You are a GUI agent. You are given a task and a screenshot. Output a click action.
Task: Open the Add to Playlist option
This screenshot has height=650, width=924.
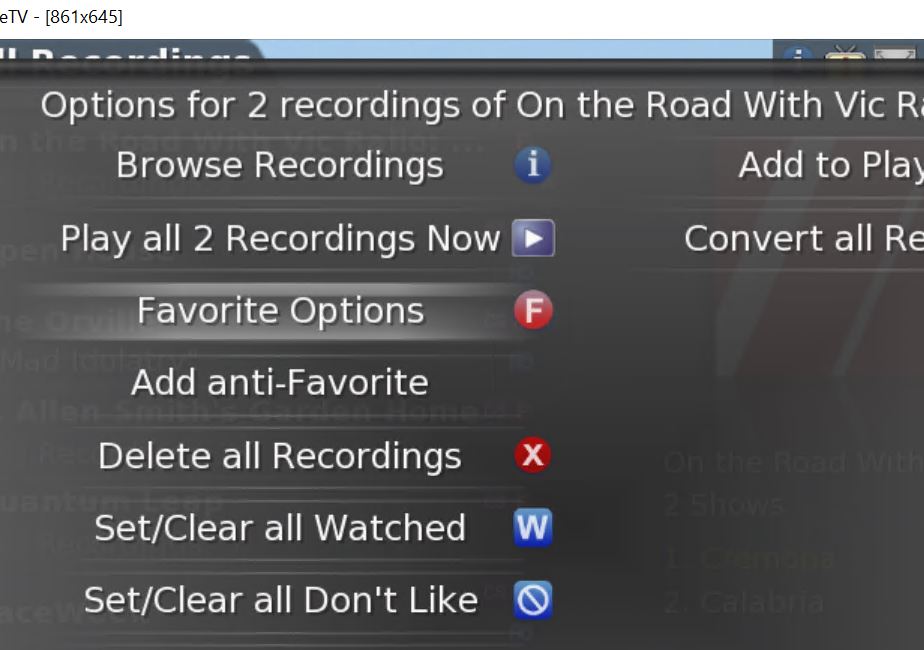[831, 165]
